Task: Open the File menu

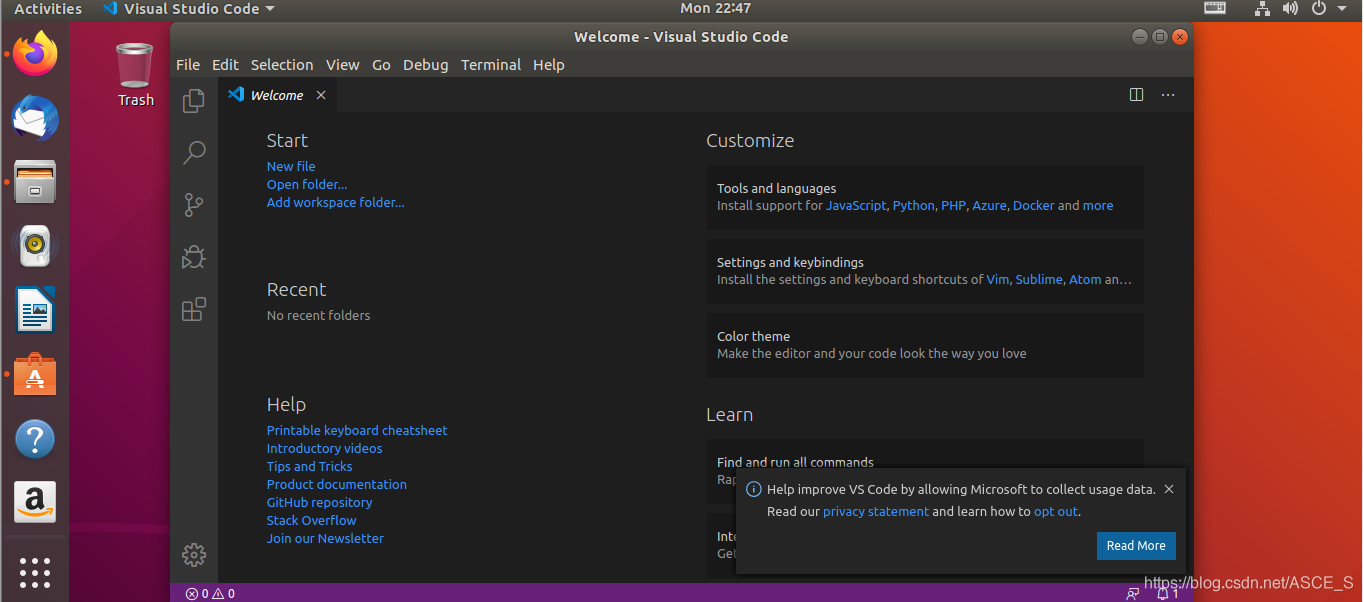Action: [x=188, y=64]
